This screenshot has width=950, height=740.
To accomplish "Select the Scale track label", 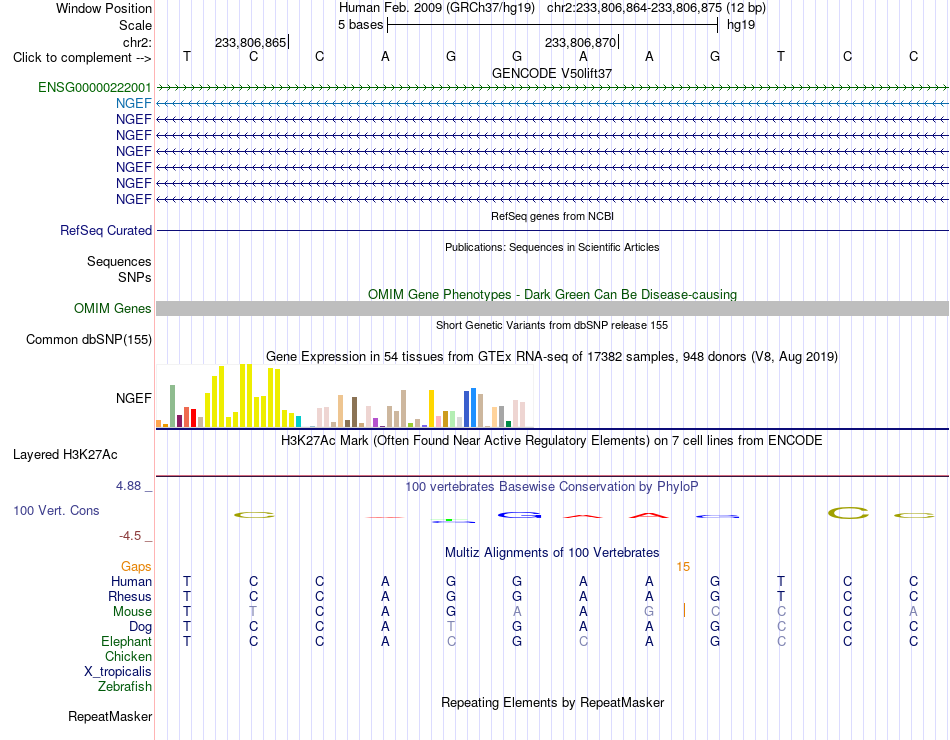I will coord(135,25).
